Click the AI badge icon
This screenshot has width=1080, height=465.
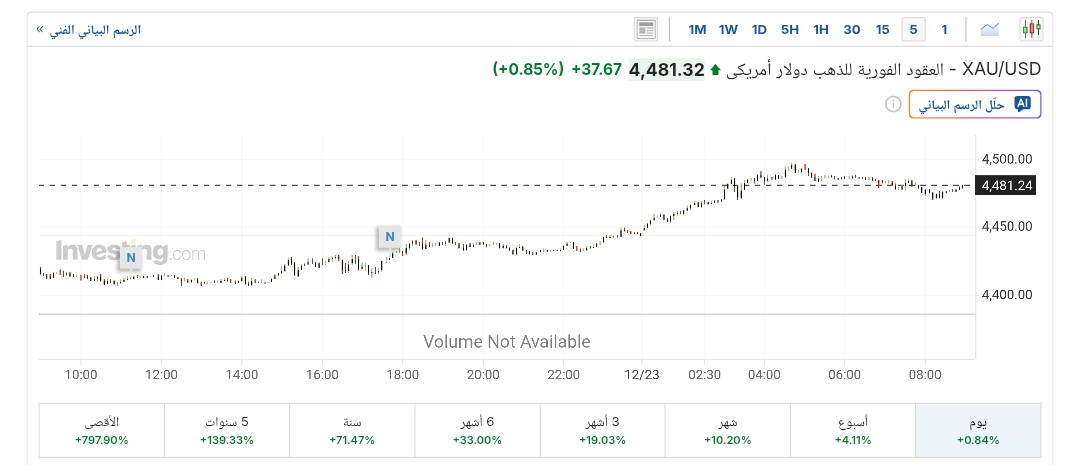[x=1022, y=104]
